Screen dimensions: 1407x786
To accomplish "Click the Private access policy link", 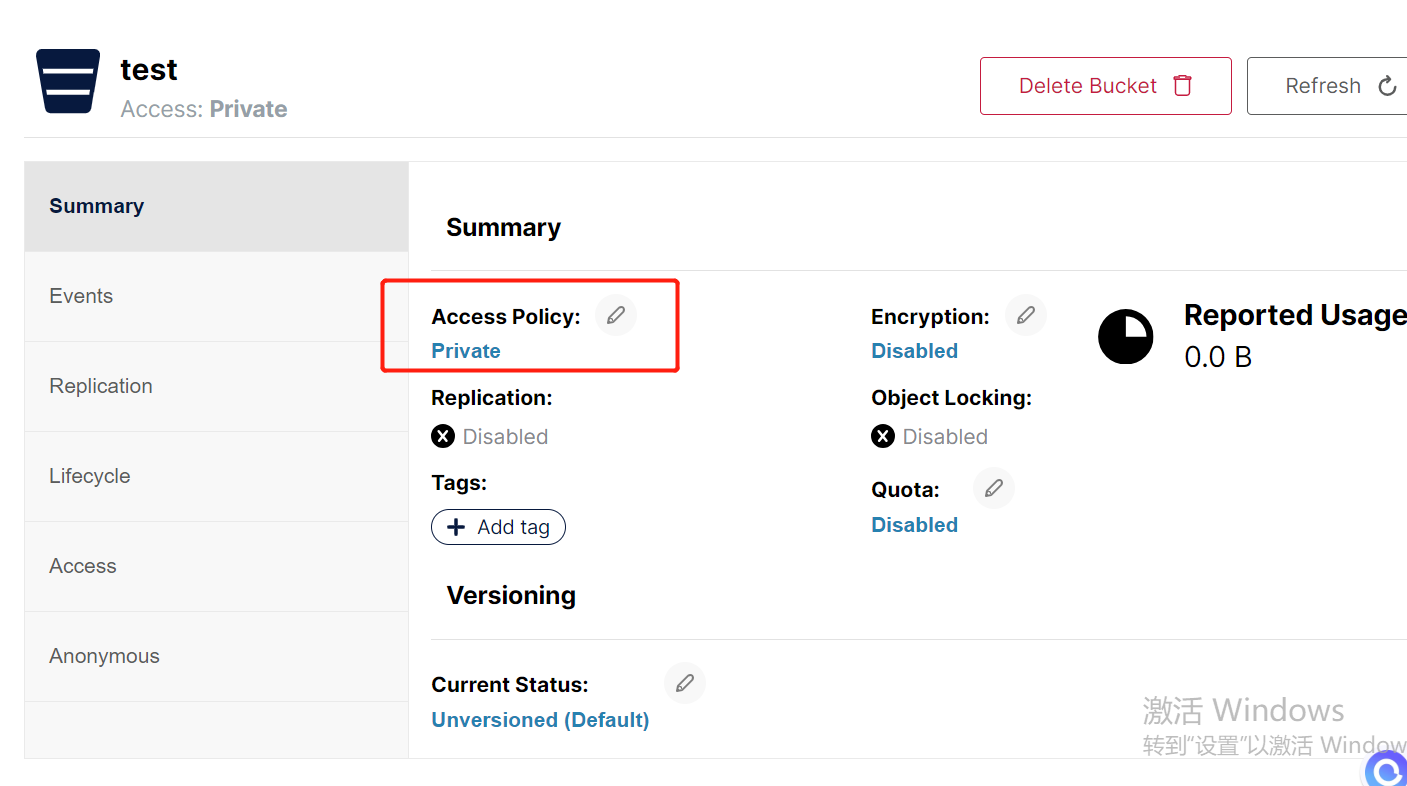I will tap(466, 351).
